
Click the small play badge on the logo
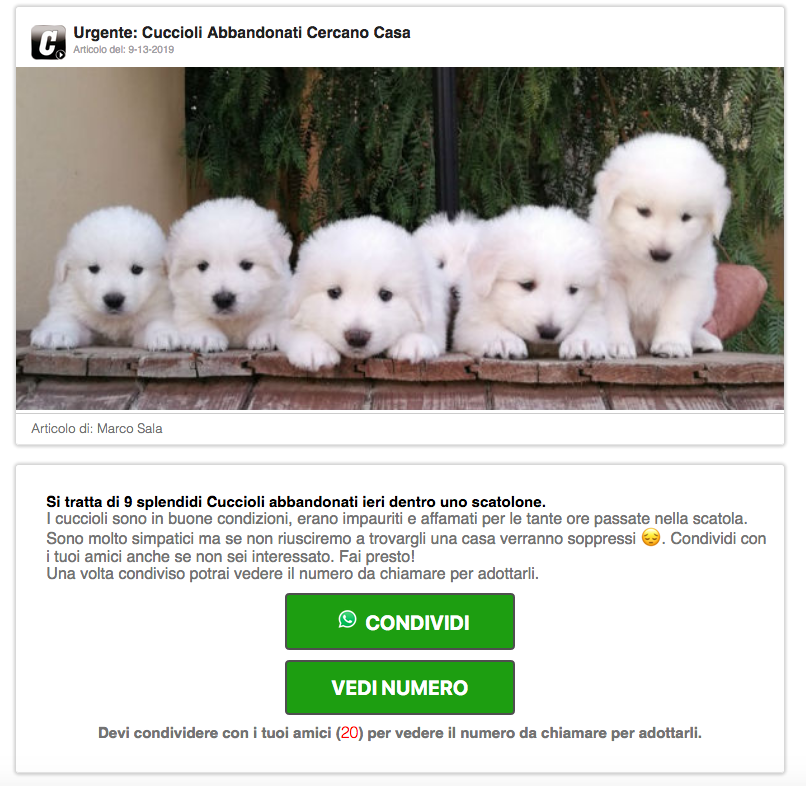pyautogui.click(x=61, y=54)
